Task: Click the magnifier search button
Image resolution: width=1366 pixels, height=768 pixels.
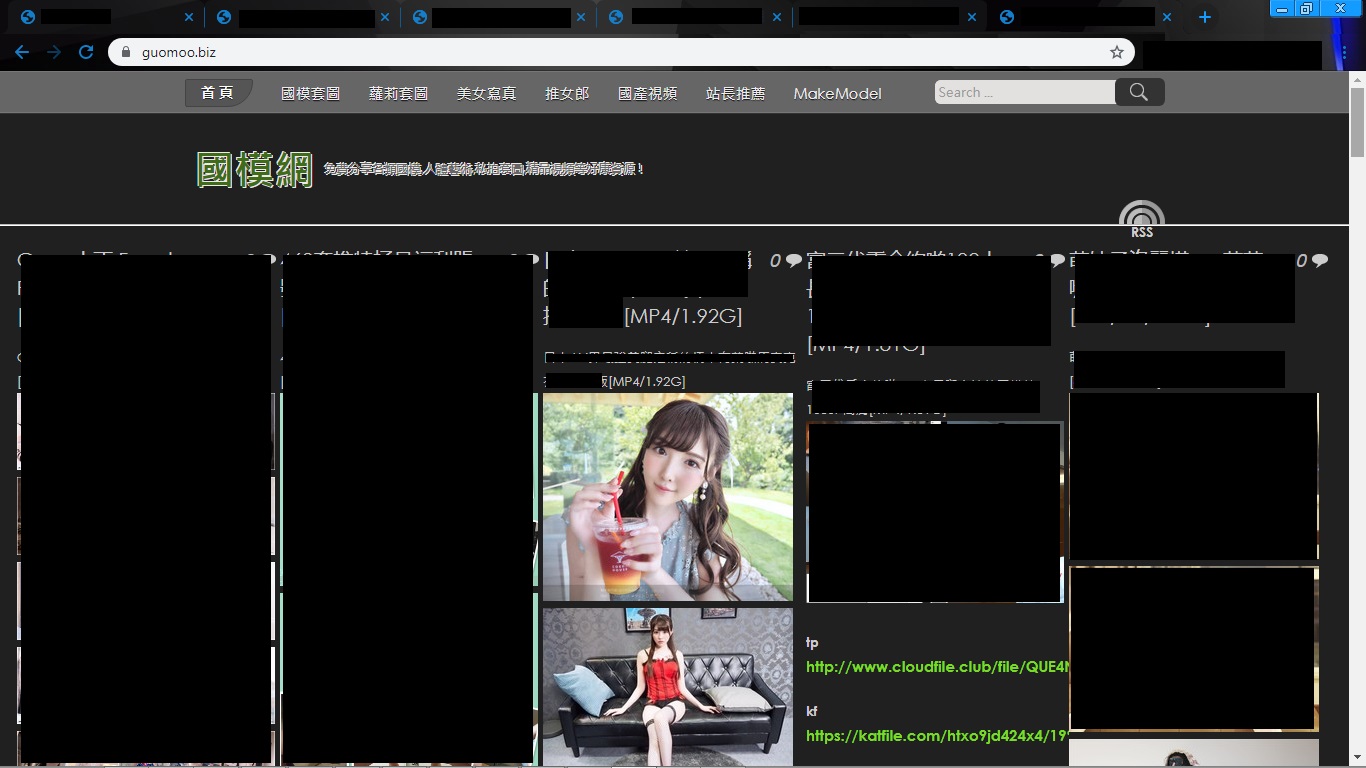Action: [x=1139, y=92]
